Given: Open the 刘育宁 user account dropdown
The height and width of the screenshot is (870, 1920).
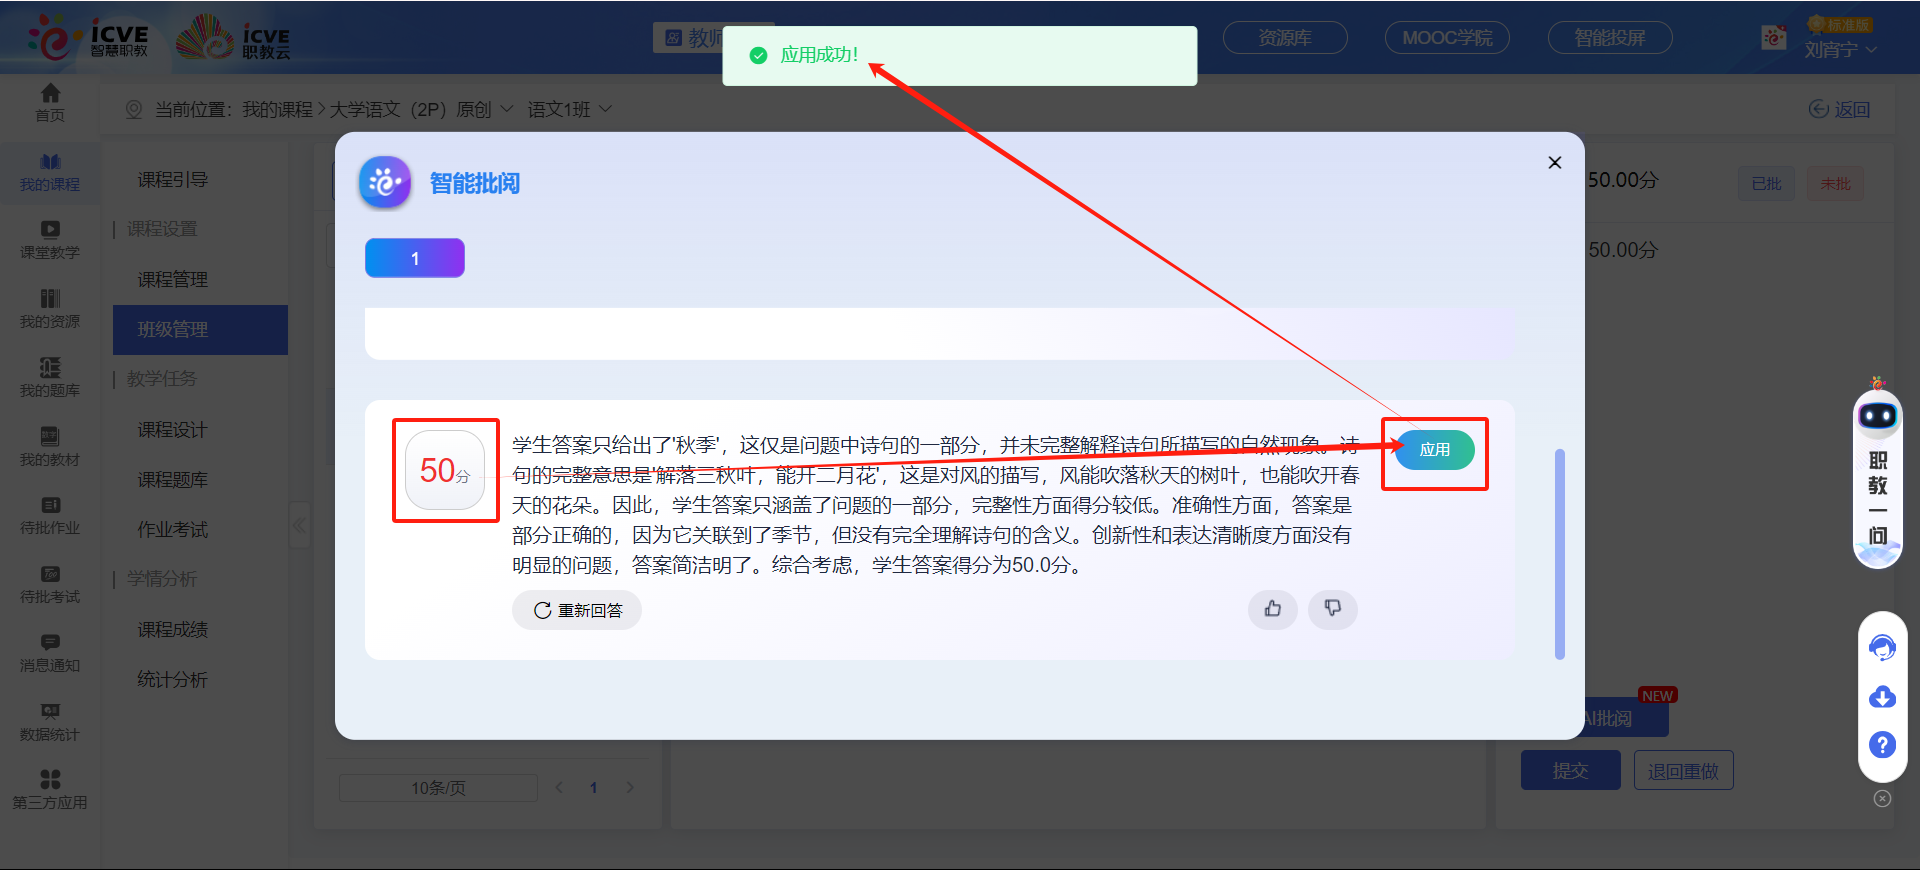Looking at the screenshot, I should 1840,50.
